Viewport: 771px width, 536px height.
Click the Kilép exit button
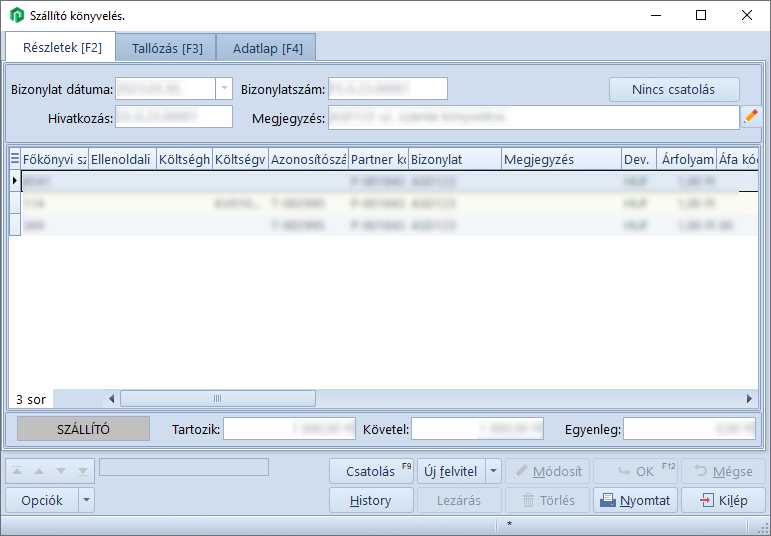[723, 500]
